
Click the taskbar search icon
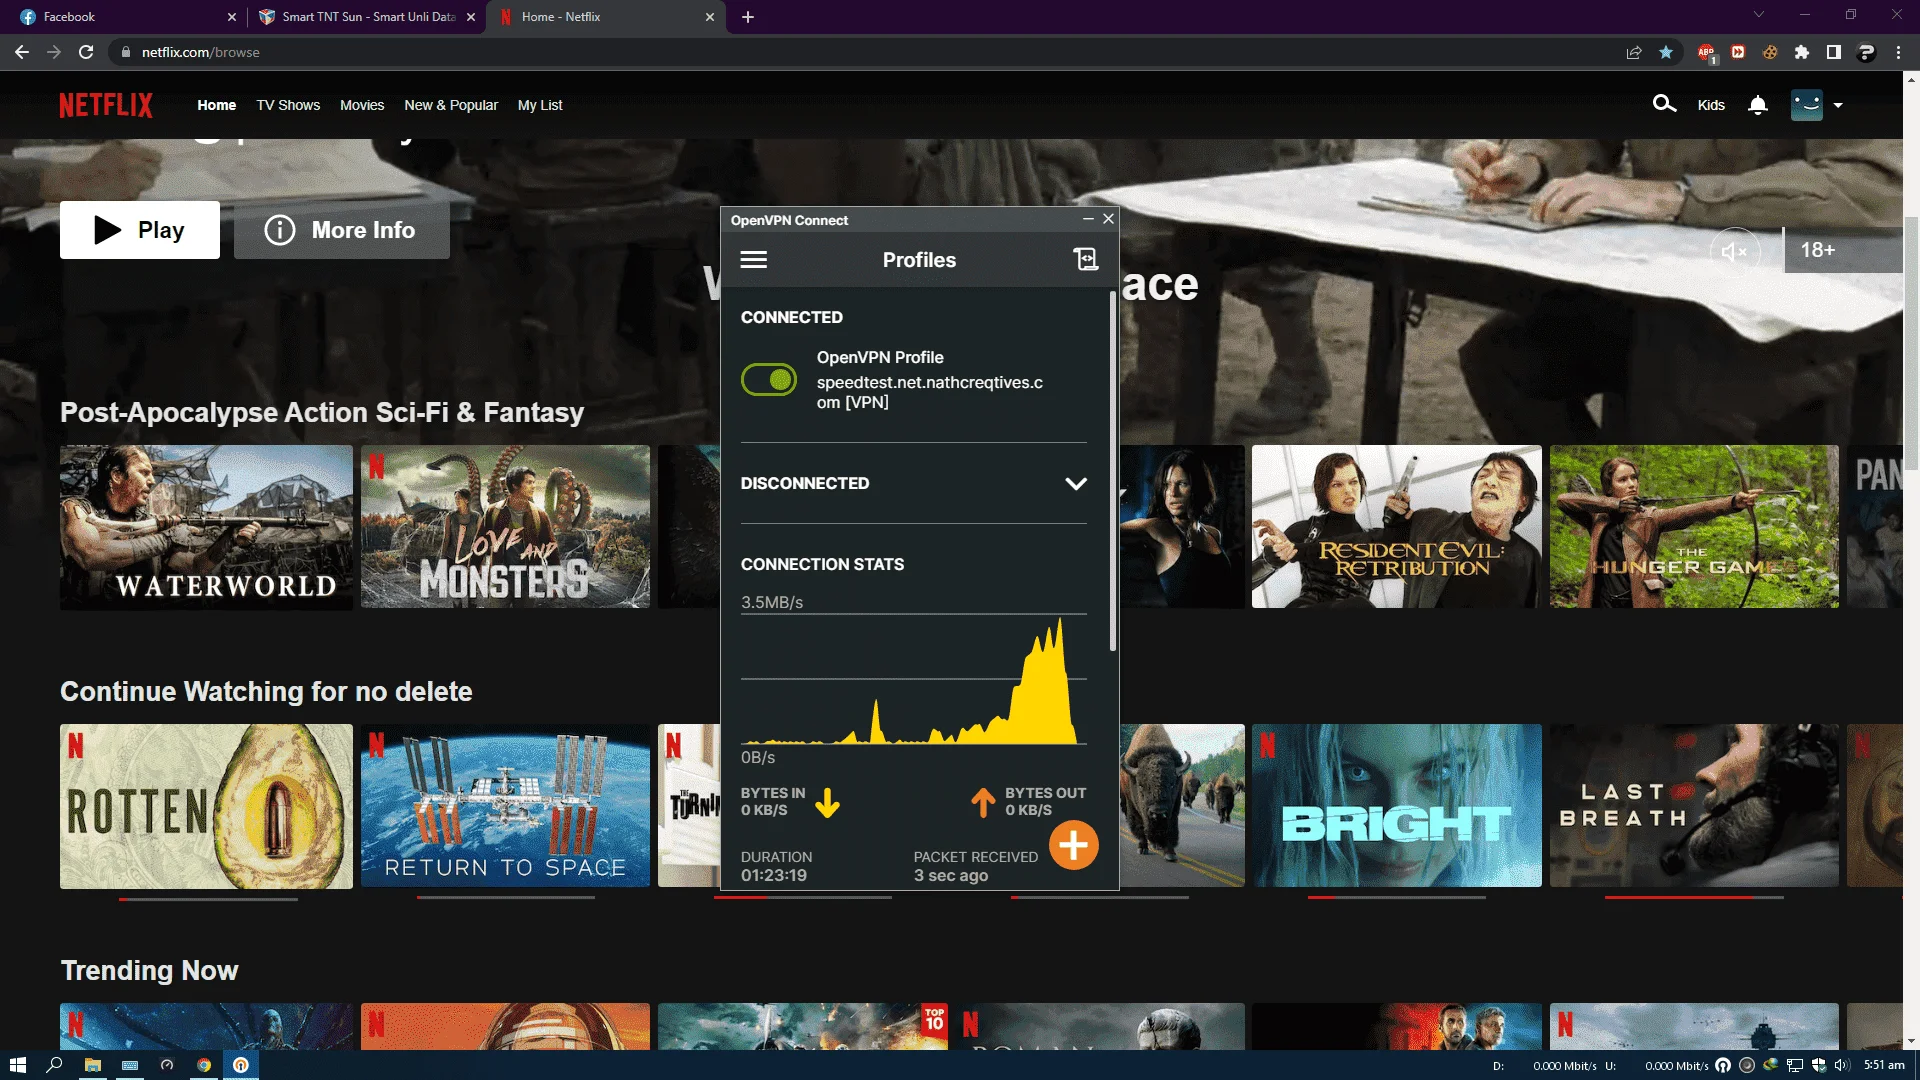pyautogui.click(x=55, y=1065)
